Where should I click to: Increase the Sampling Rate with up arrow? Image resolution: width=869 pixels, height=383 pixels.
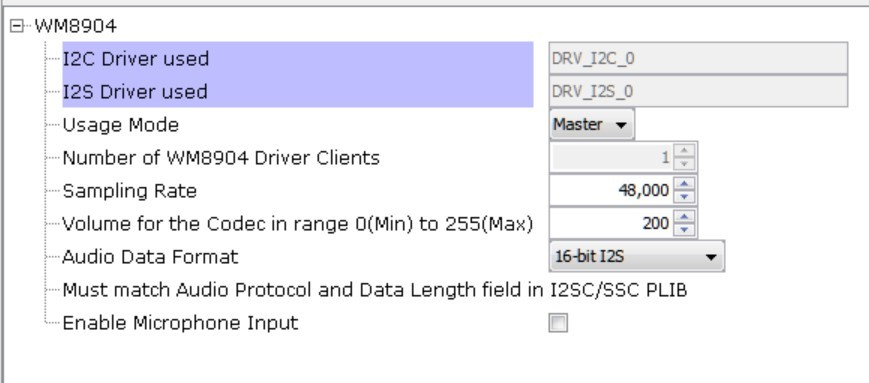(684, 185)
